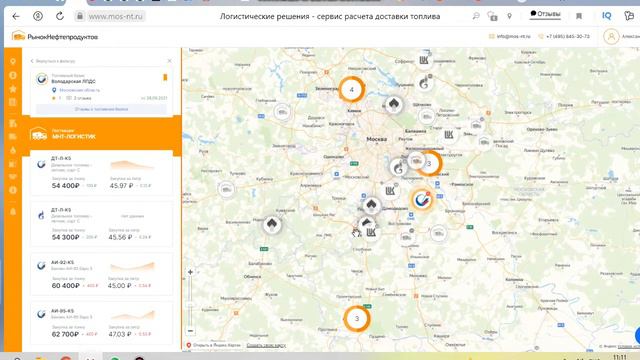Click the lock icon at the bottom of the orange sidebar
This screenshot has height=360, width=640.
[13, 211]
